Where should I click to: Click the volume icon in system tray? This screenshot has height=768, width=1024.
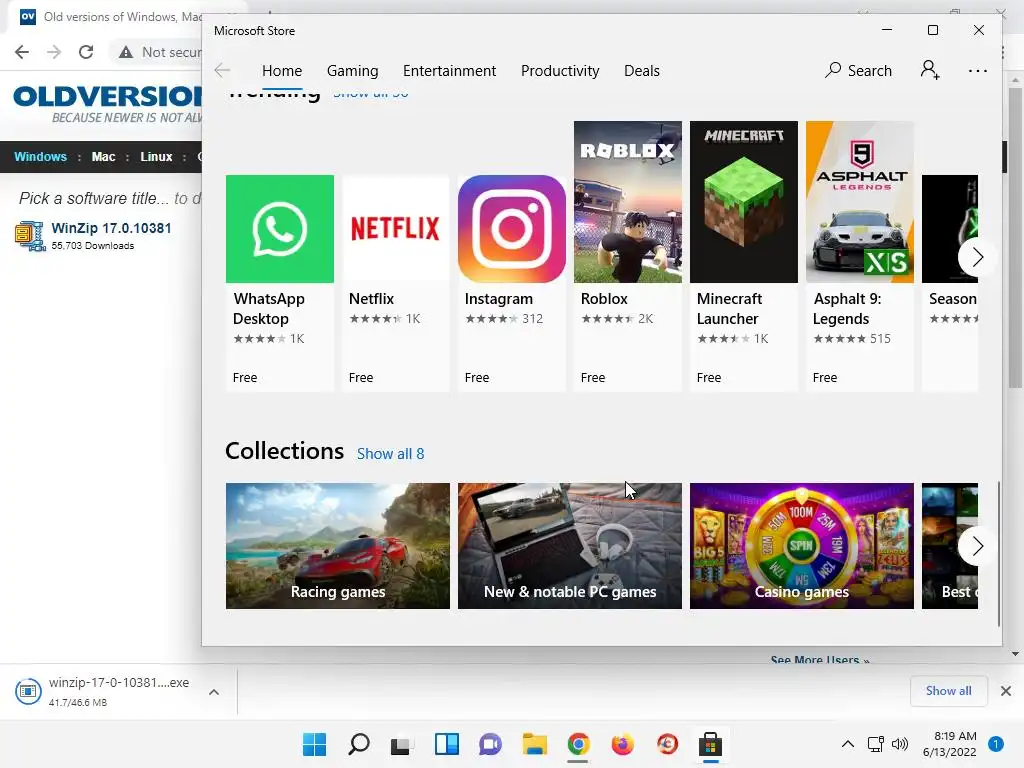(x=900, y=744)
